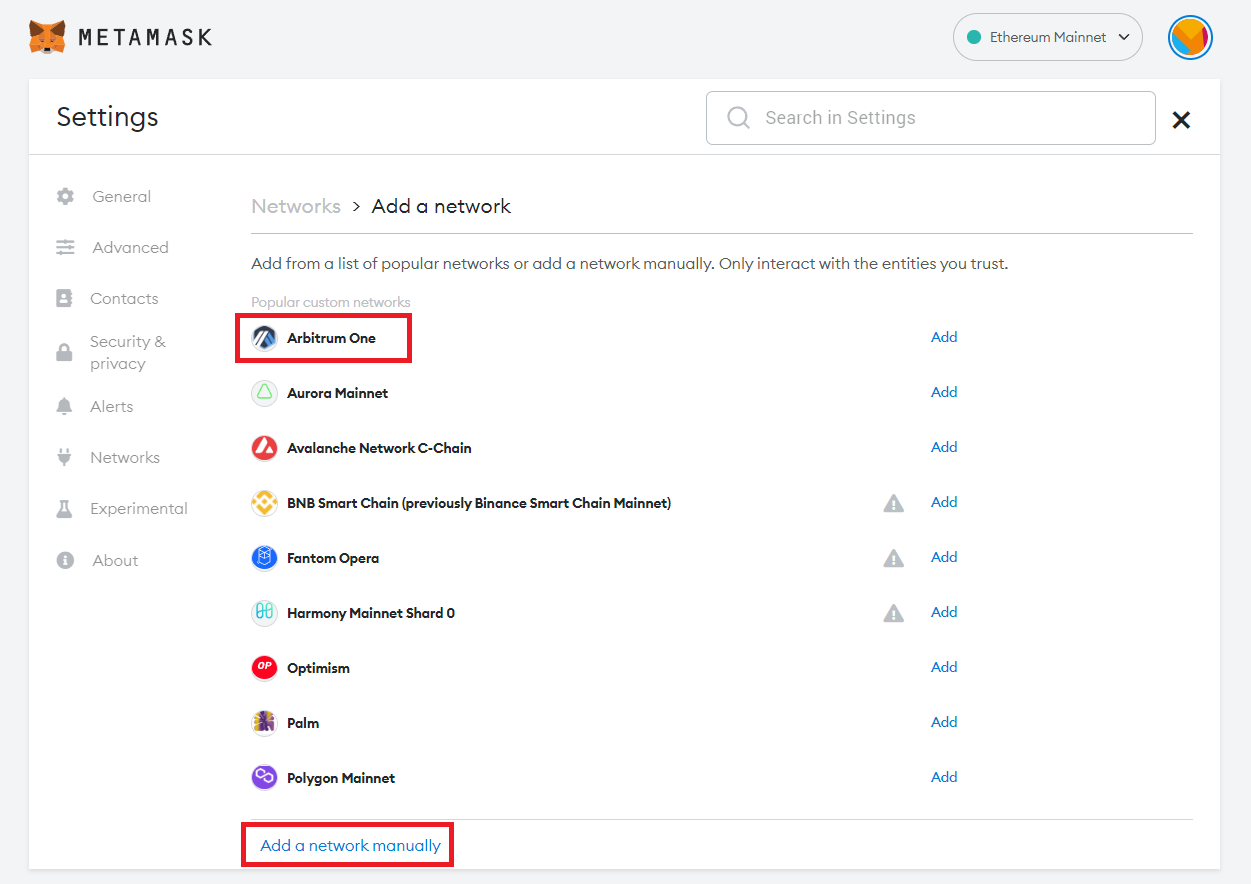Click the Alerts bell icon

point(65,406)
